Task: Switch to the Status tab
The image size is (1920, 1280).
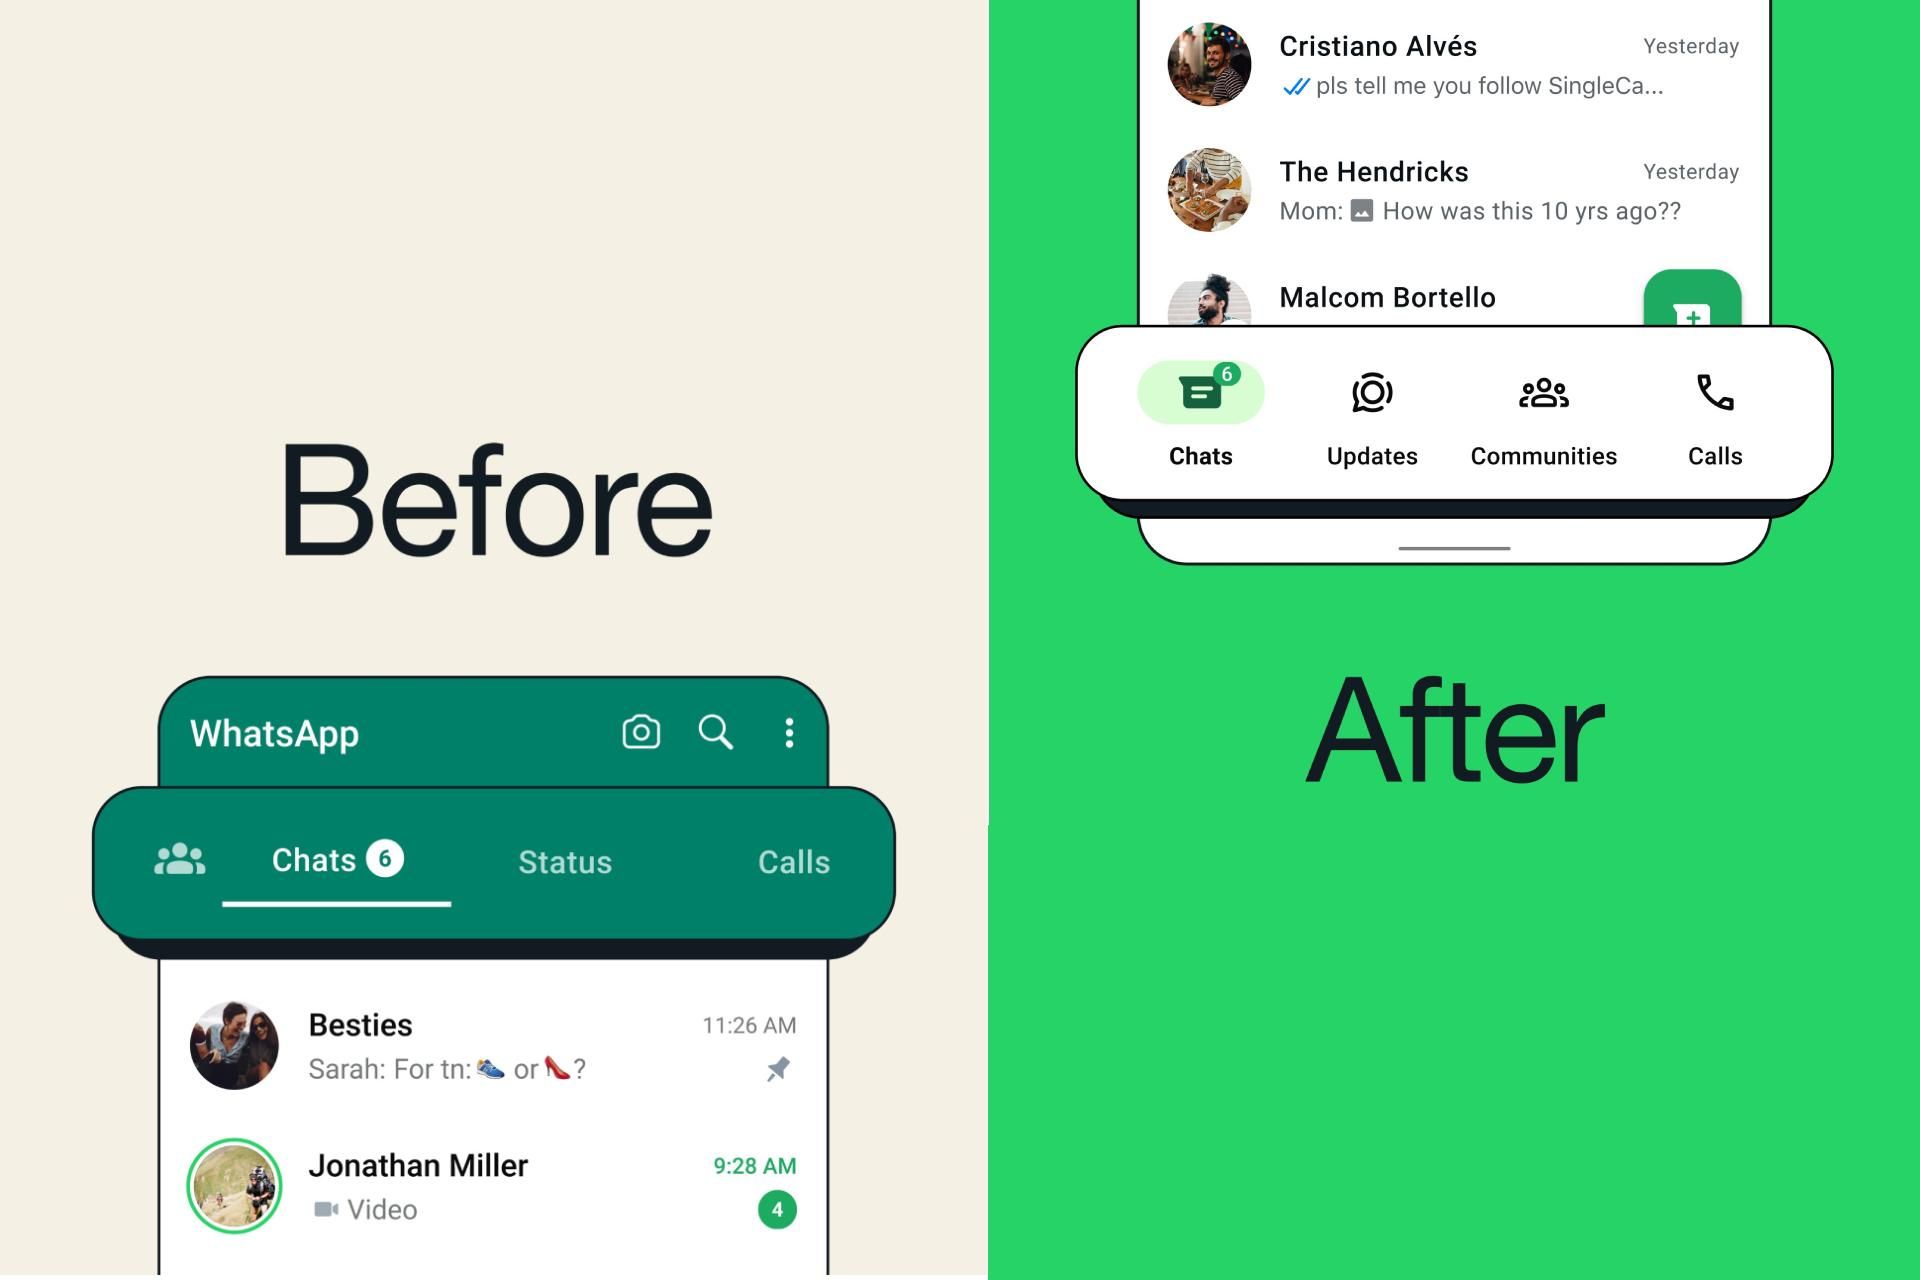Action: click(564, 860)
